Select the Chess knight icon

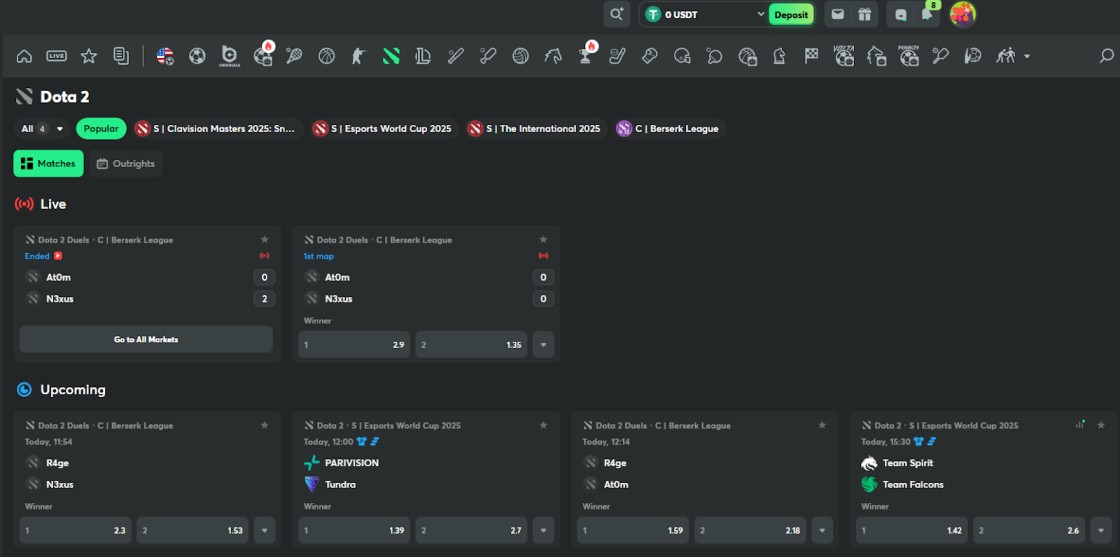pyautogui.click(x=779, y=56)
